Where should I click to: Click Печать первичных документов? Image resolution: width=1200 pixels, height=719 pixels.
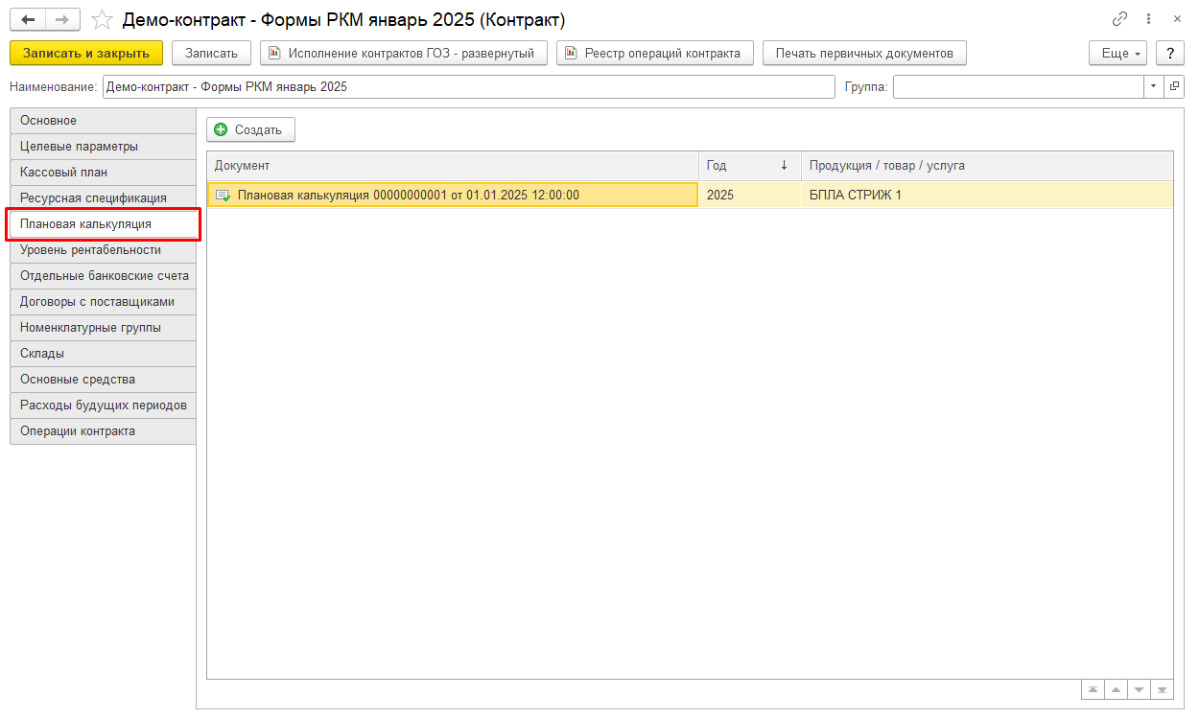[864, 53]
